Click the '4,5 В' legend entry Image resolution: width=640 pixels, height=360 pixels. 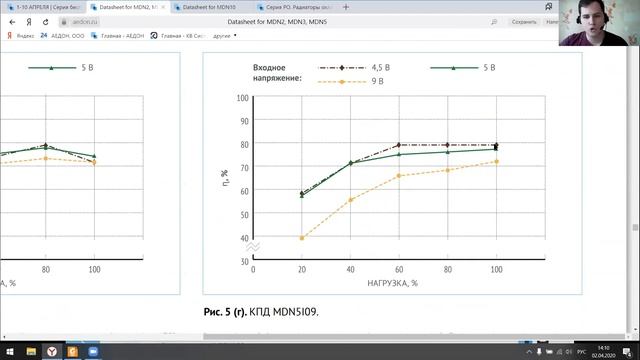click(354, 68)
